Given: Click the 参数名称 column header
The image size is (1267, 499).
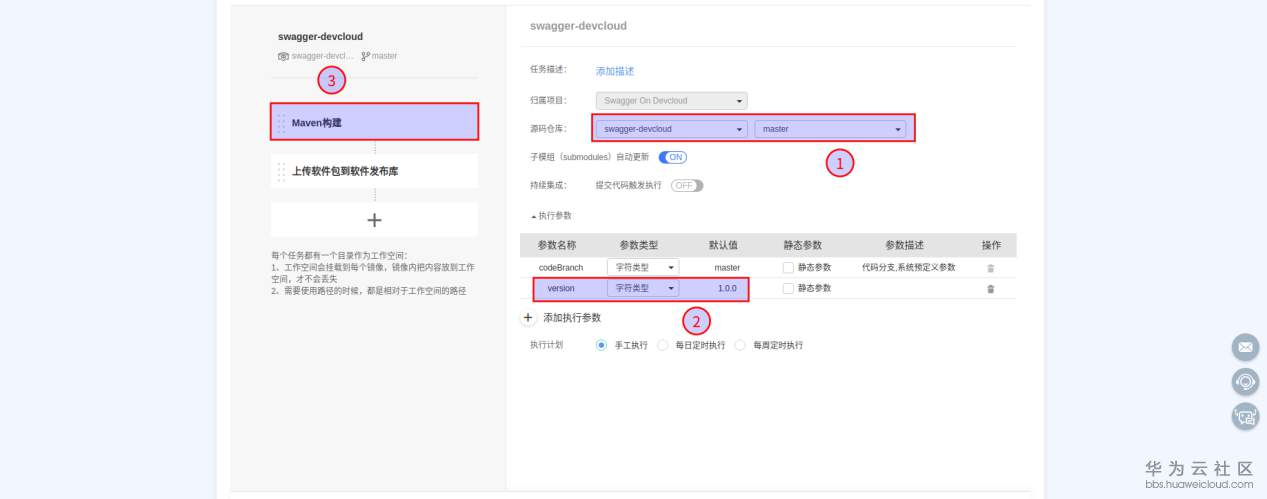Looking at the screenshot, I should [557, 245].
